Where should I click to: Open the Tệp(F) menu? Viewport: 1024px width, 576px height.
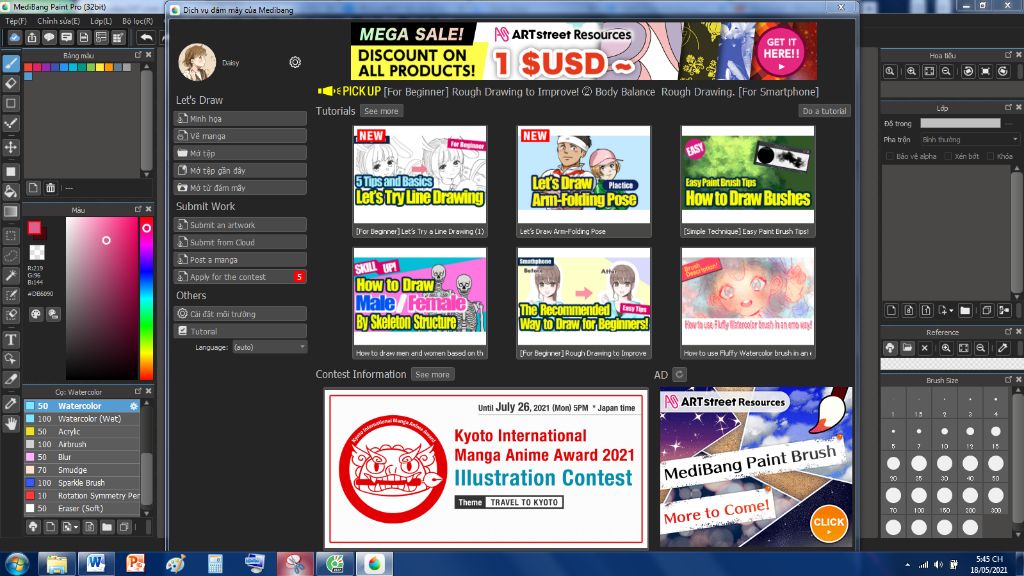(16, 21)
